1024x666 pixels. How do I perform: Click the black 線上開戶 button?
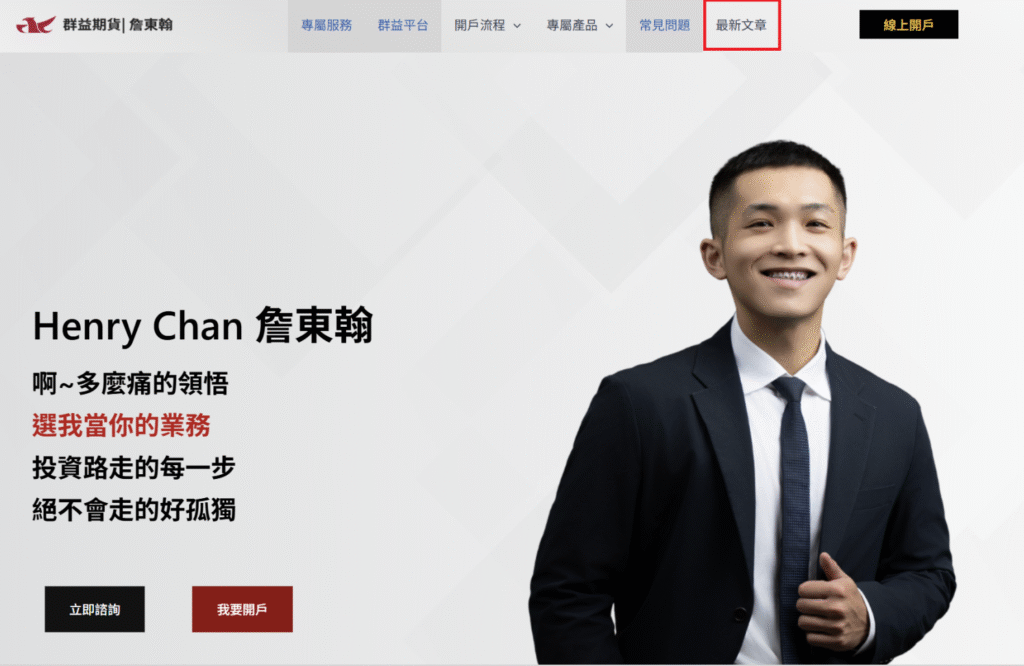tap(908, 25)
